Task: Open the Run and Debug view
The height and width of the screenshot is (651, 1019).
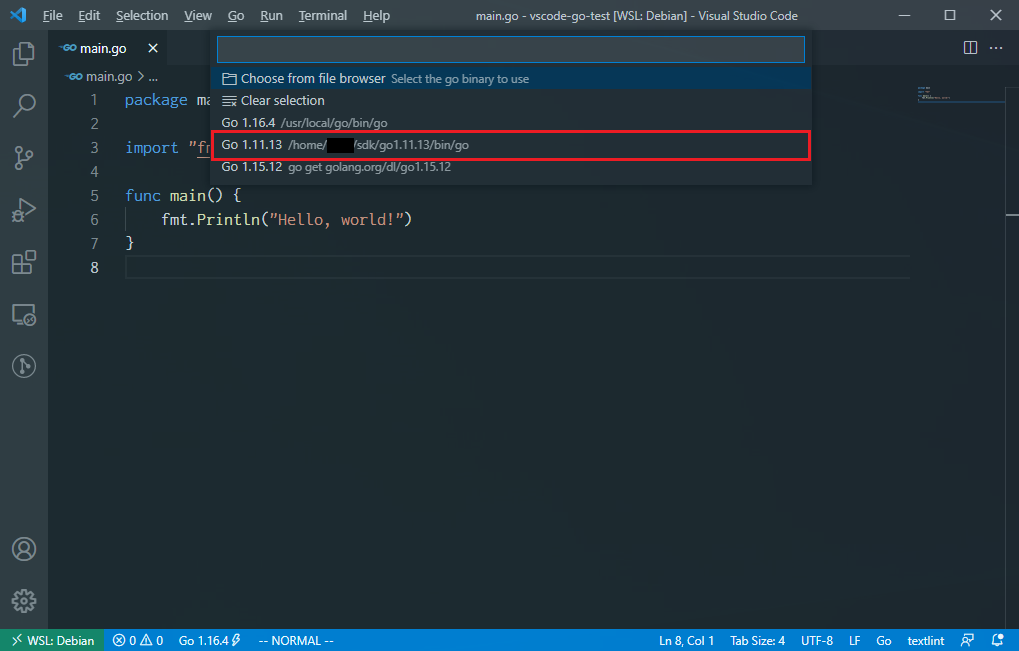Action: tap(23, 210)
